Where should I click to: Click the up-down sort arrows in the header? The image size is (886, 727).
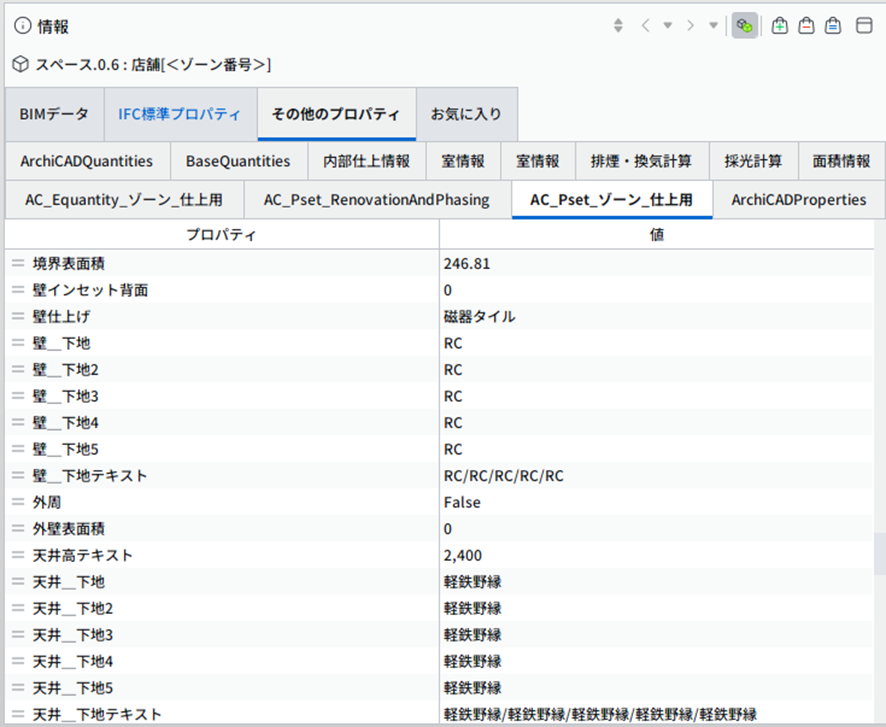pyautogui.click(x=618, y=25)
